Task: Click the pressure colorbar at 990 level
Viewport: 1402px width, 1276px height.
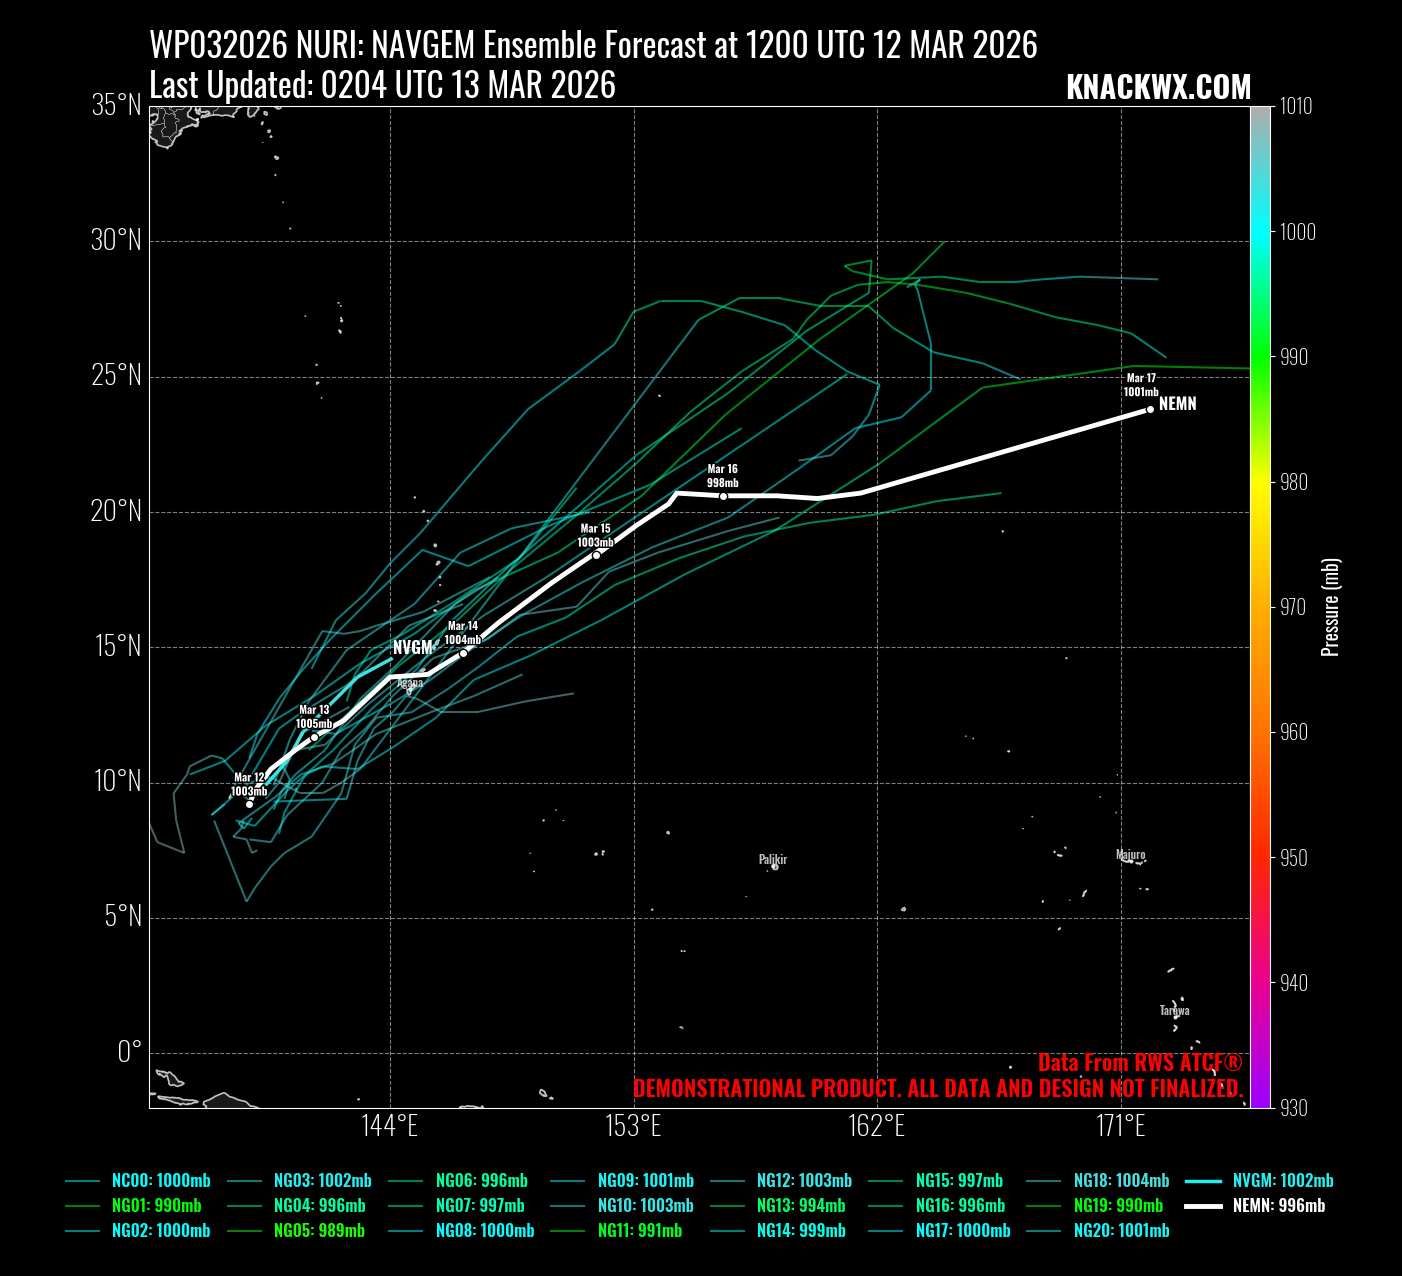Action: tap(1260, 357)
